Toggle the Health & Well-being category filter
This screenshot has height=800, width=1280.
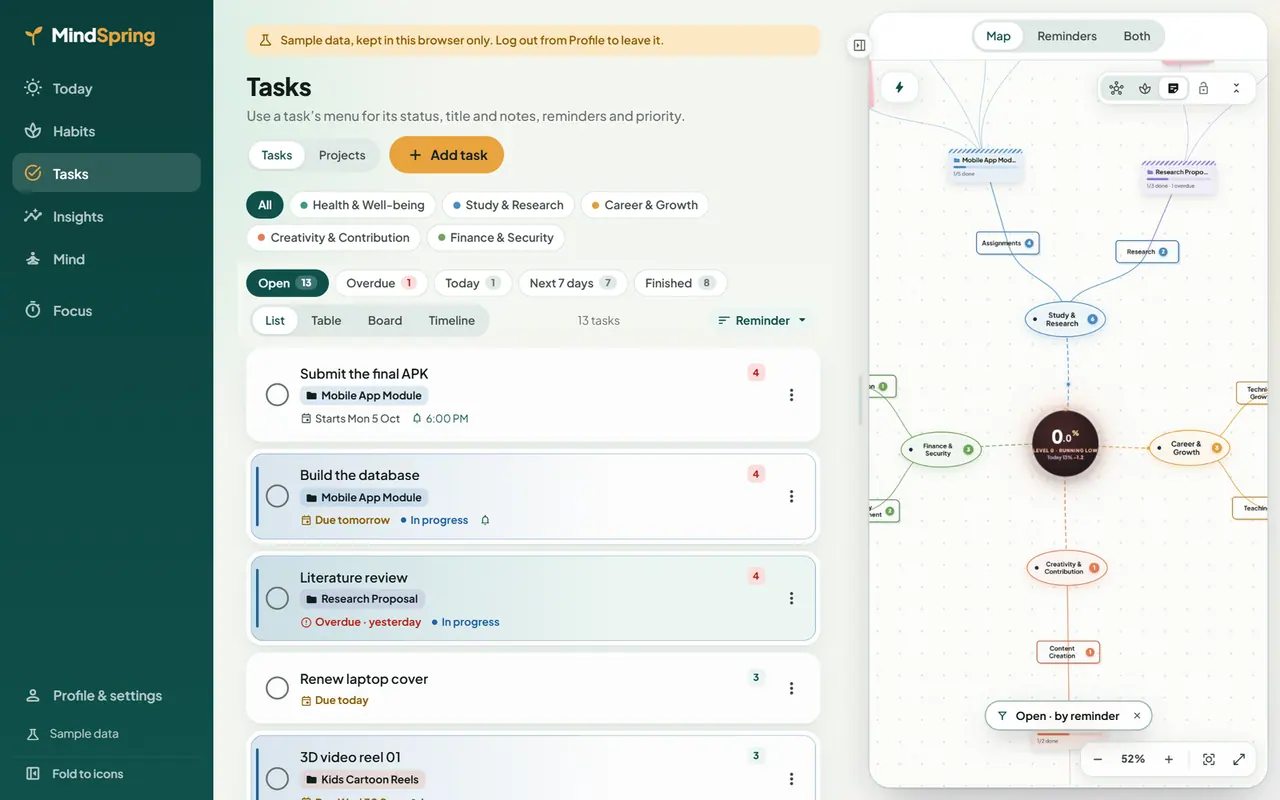[362, 205]
